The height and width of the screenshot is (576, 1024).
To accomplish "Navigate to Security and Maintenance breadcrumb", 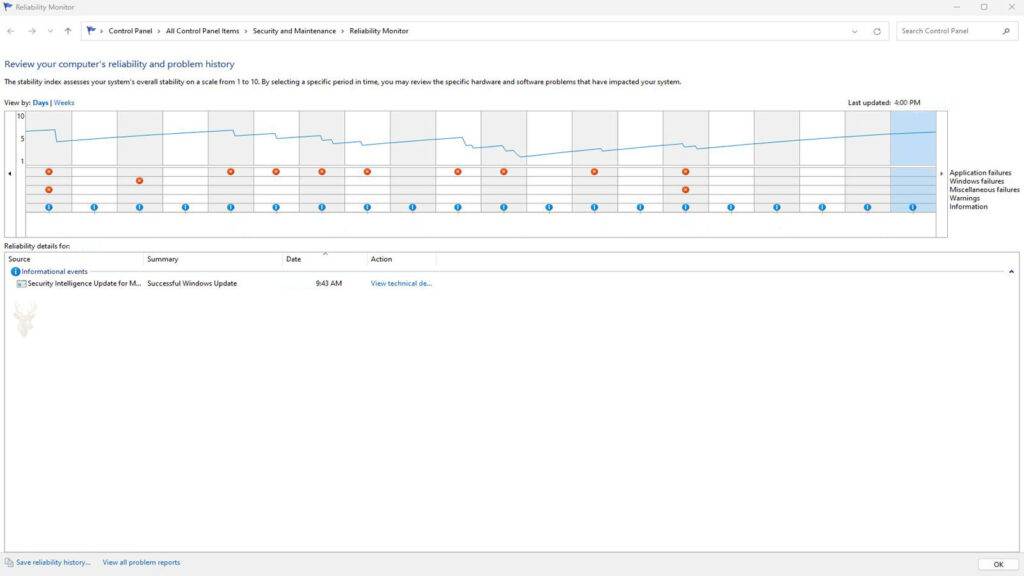I will pos(294,31).
